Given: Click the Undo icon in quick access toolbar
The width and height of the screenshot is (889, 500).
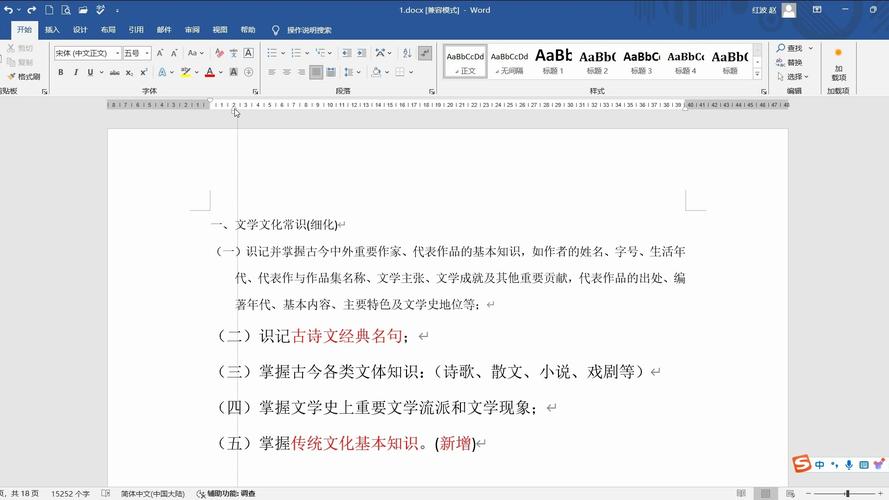Looking at the screenshot, I should point(8,10).
